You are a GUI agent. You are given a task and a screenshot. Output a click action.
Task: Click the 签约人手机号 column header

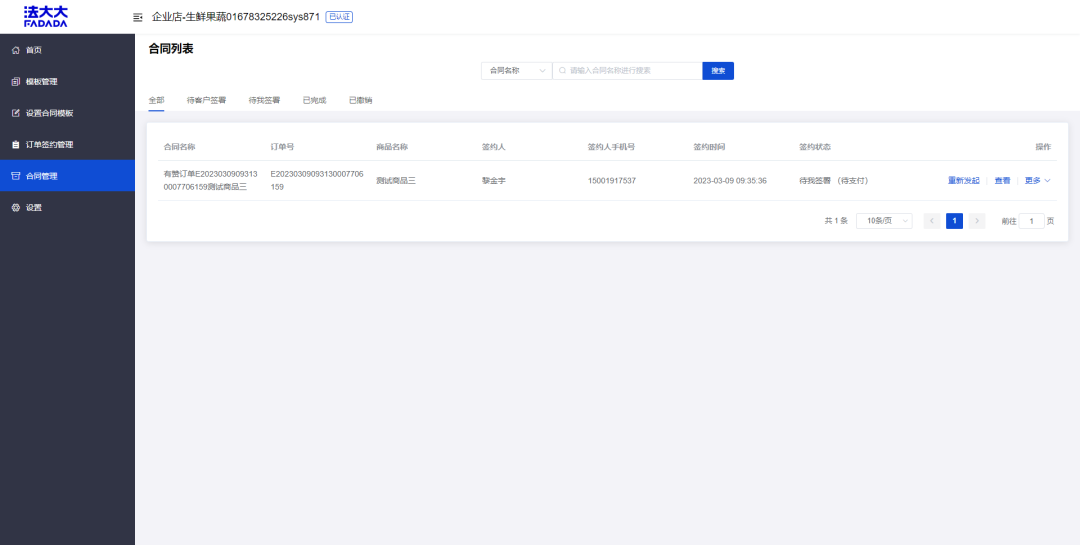point(611,147)
